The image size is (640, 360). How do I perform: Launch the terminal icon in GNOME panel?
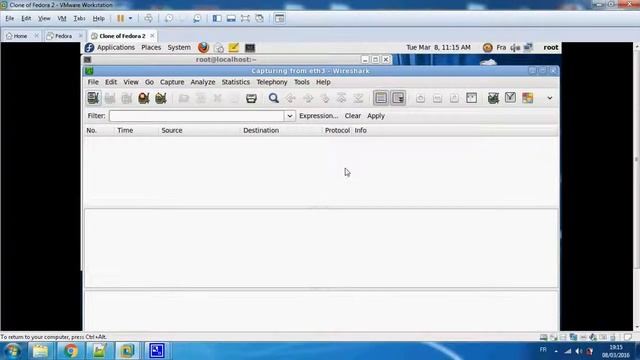click(x=250, y=48)
